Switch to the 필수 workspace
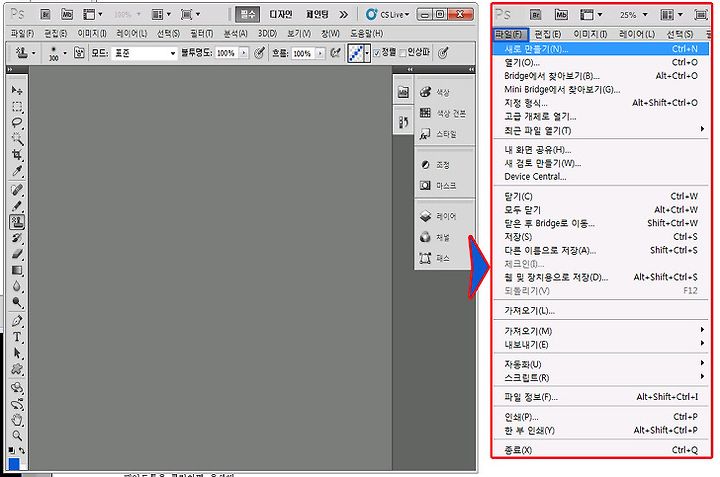 point(248,15)
